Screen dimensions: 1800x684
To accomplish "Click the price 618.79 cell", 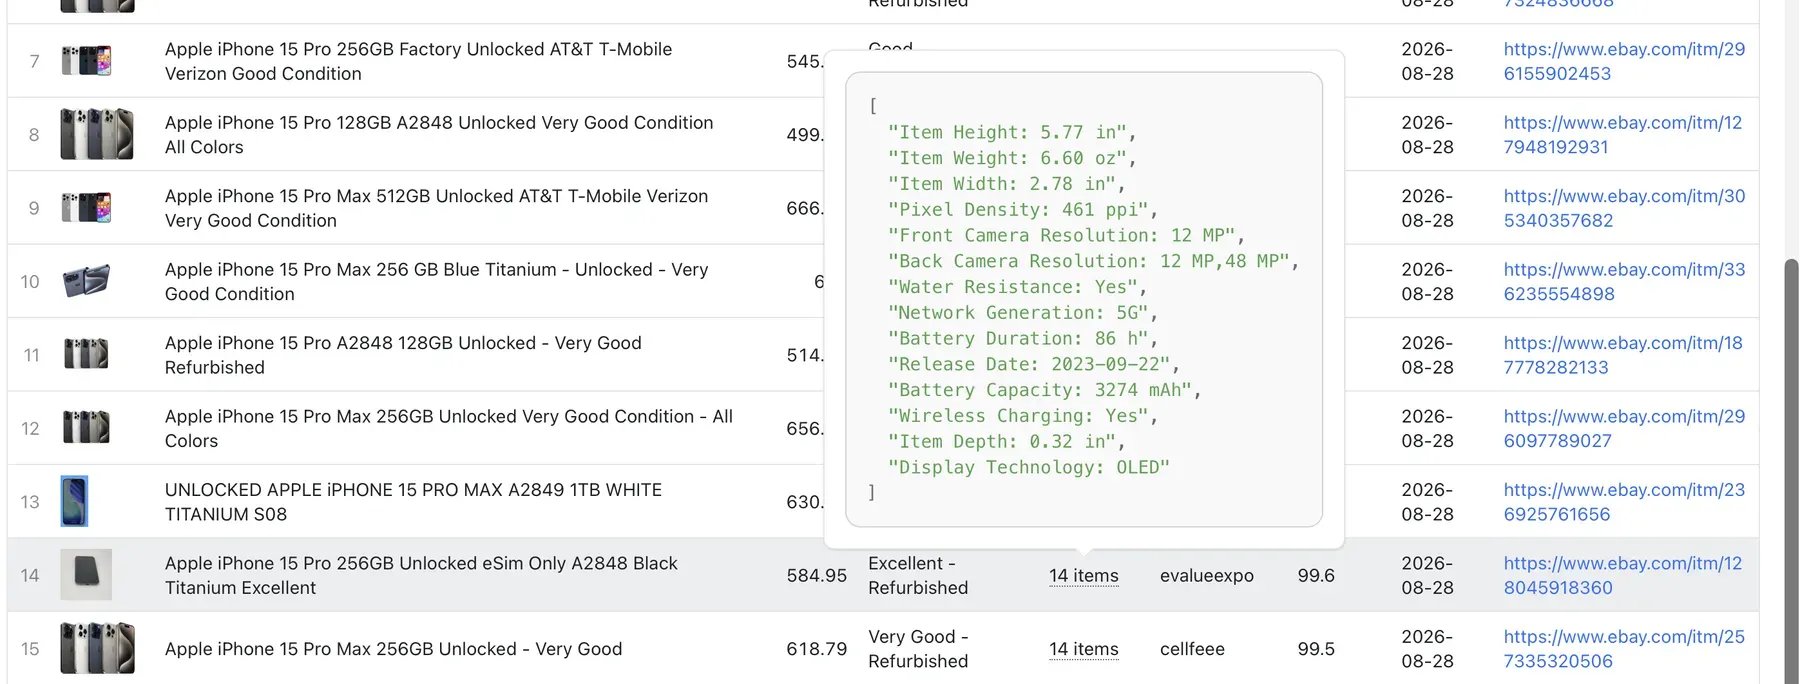I will click(816, 649).
